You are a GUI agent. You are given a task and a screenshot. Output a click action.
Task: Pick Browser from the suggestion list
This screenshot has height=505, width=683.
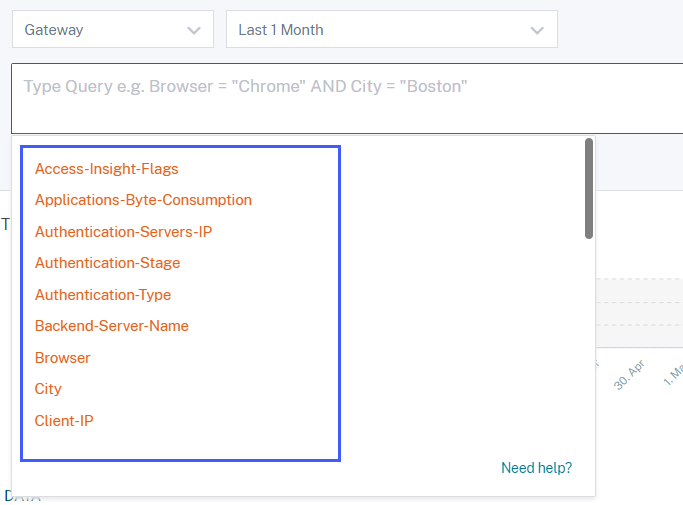point(63,358)
